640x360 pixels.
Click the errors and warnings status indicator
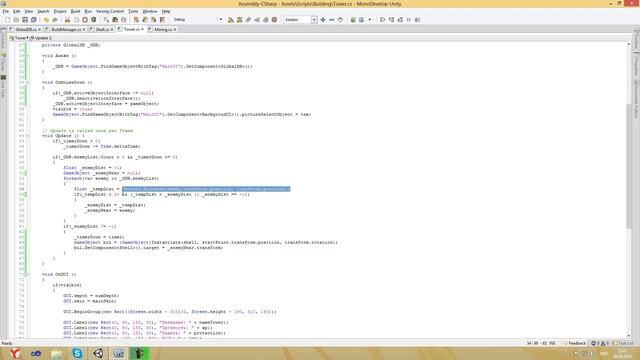pyautogui.click(x=600, y=343)
